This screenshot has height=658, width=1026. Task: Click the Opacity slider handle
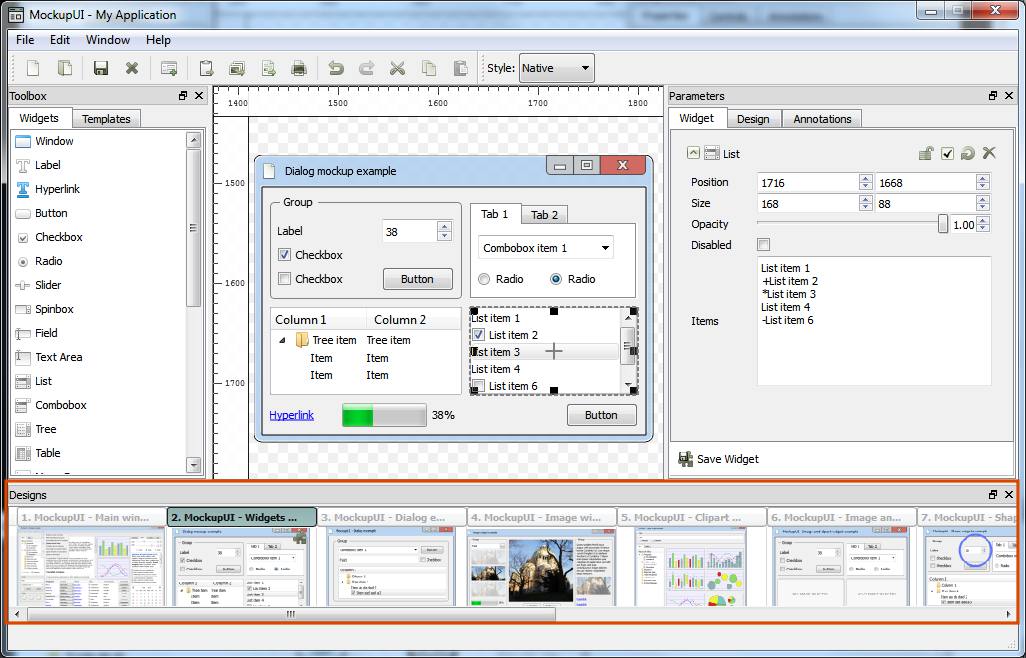[x=942, y=224]
